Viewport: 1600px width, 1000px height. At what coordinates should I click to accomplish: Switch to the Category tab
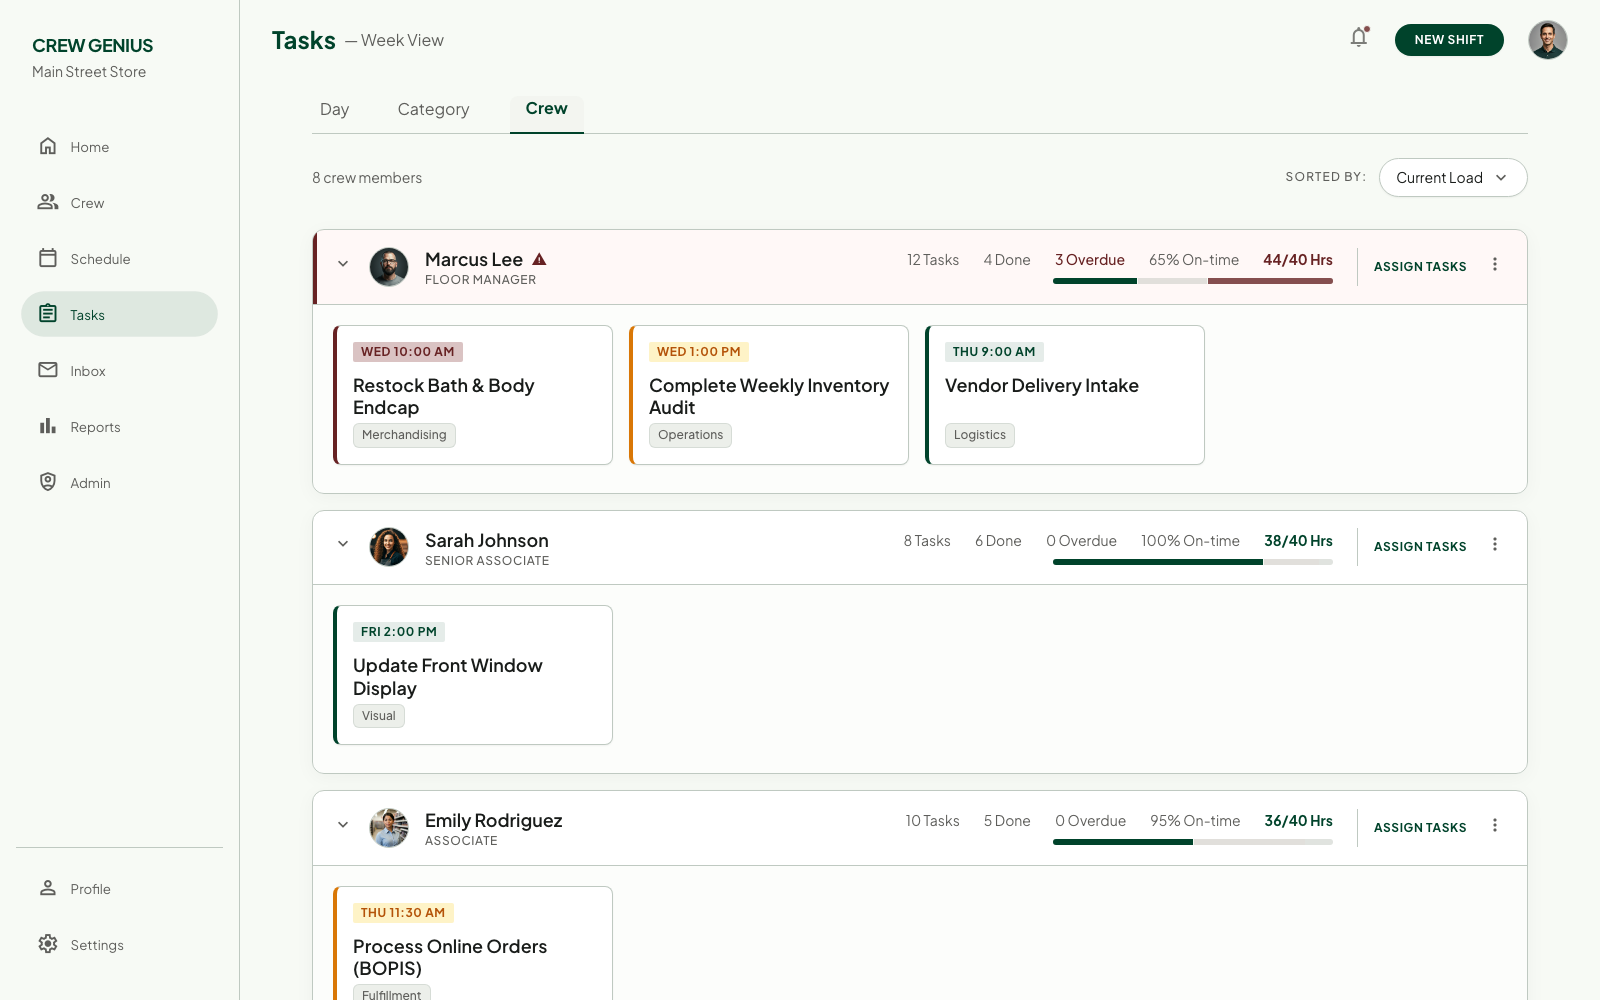pyautogui.click(x=433, y=110)
